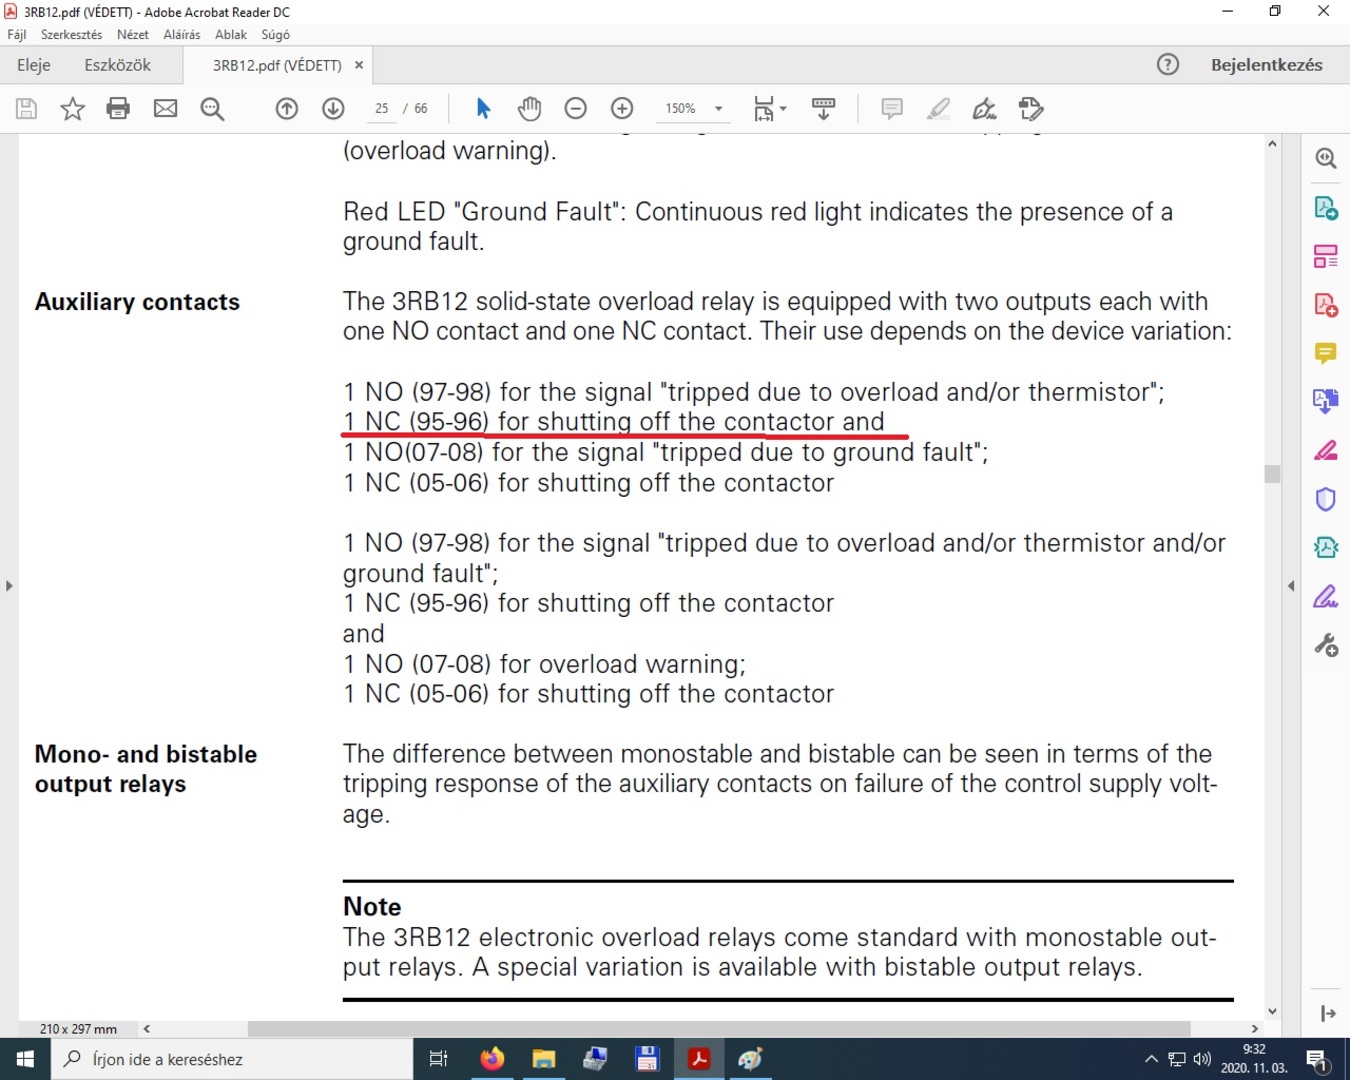Click the Bejelentkezés sign-in button
Image resolution: width=1350 pixels, height=1080 pixels.
[x=1266, y=65]
